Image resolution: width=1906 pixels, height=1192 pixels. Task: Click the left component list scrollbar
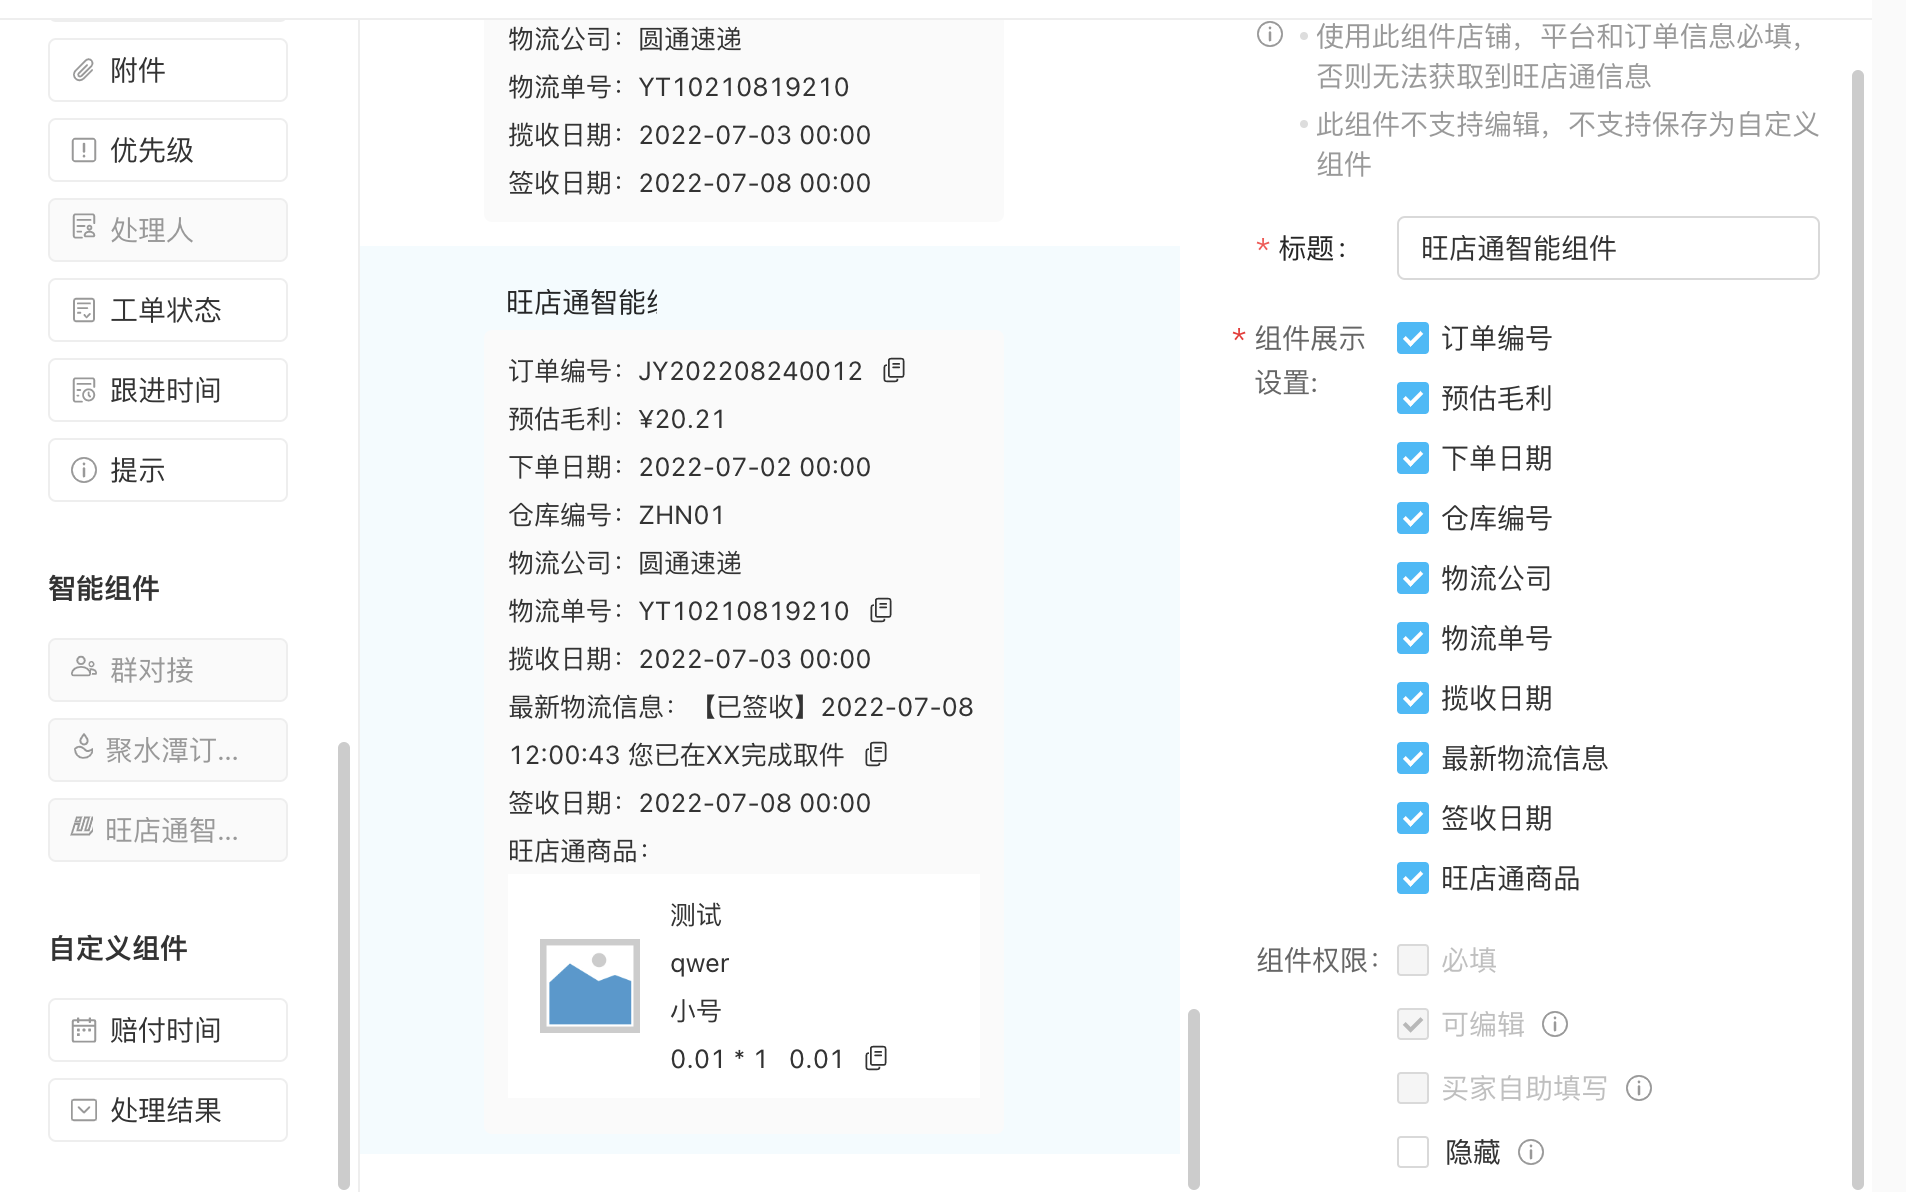tap(344, 965)
